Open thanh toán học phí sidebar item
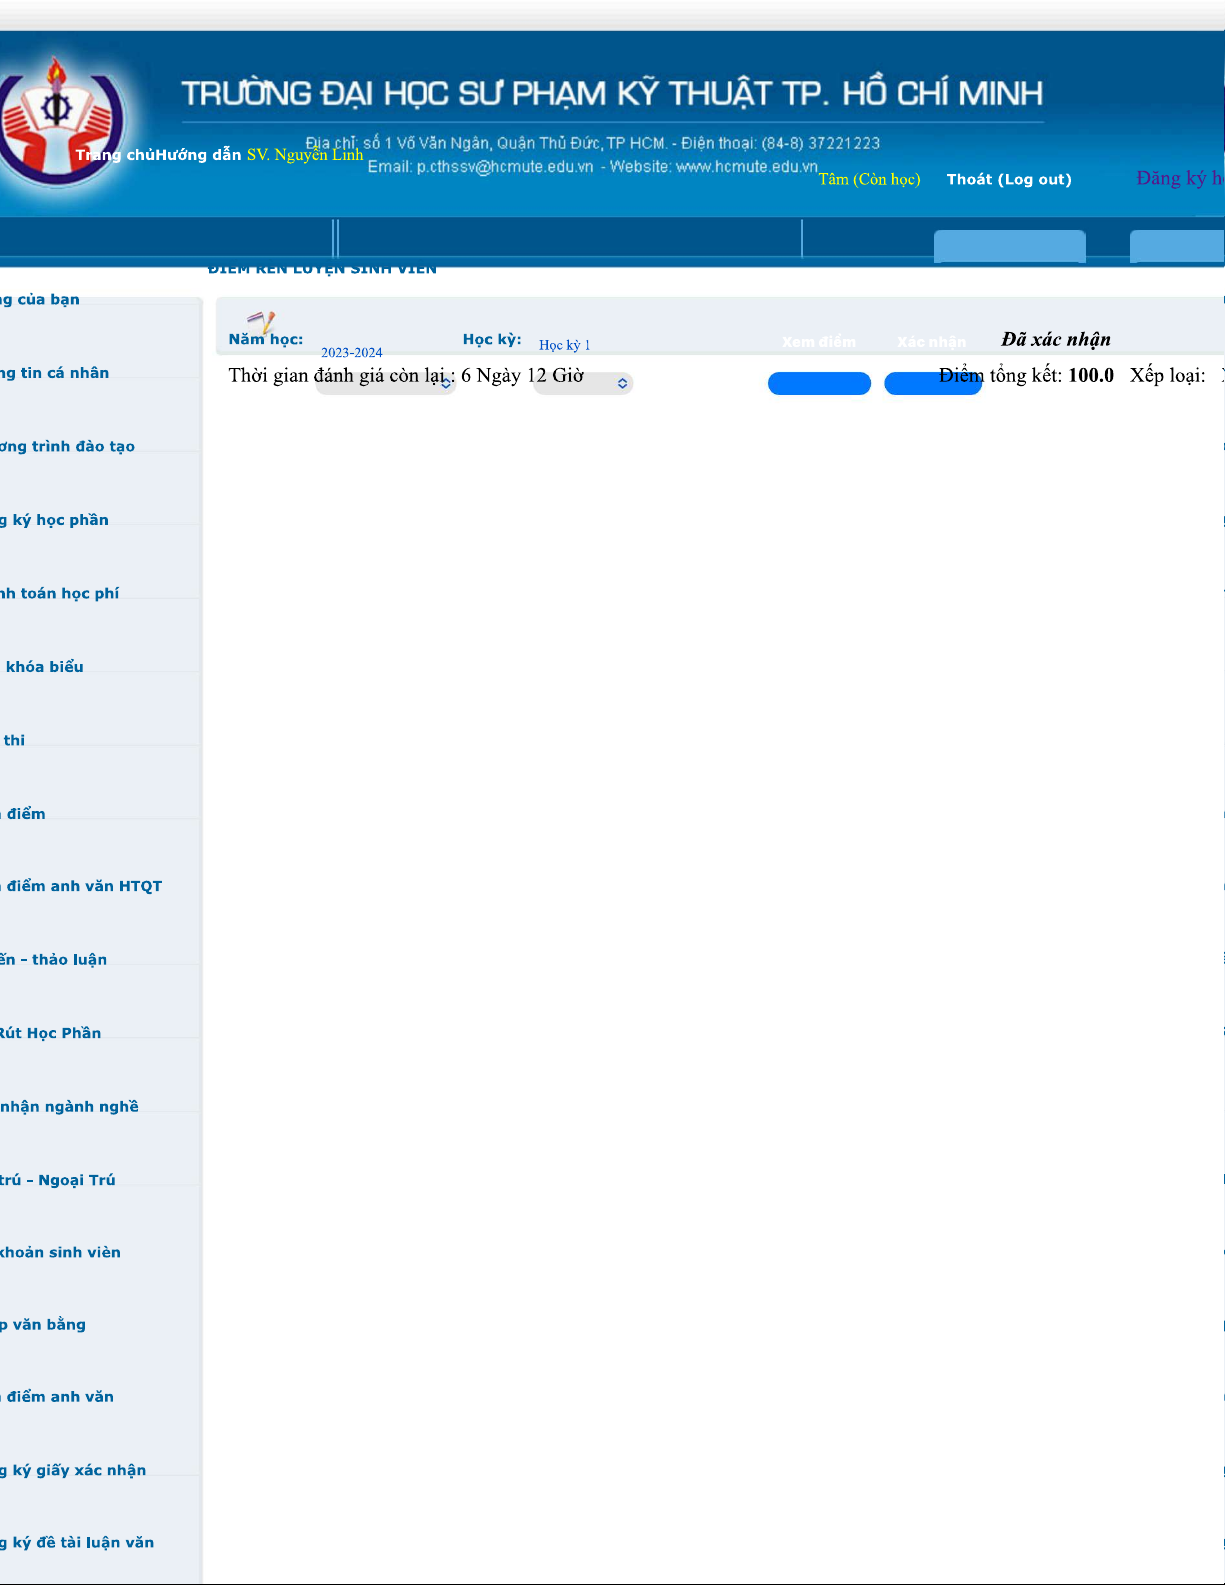 tap(60, 594)
